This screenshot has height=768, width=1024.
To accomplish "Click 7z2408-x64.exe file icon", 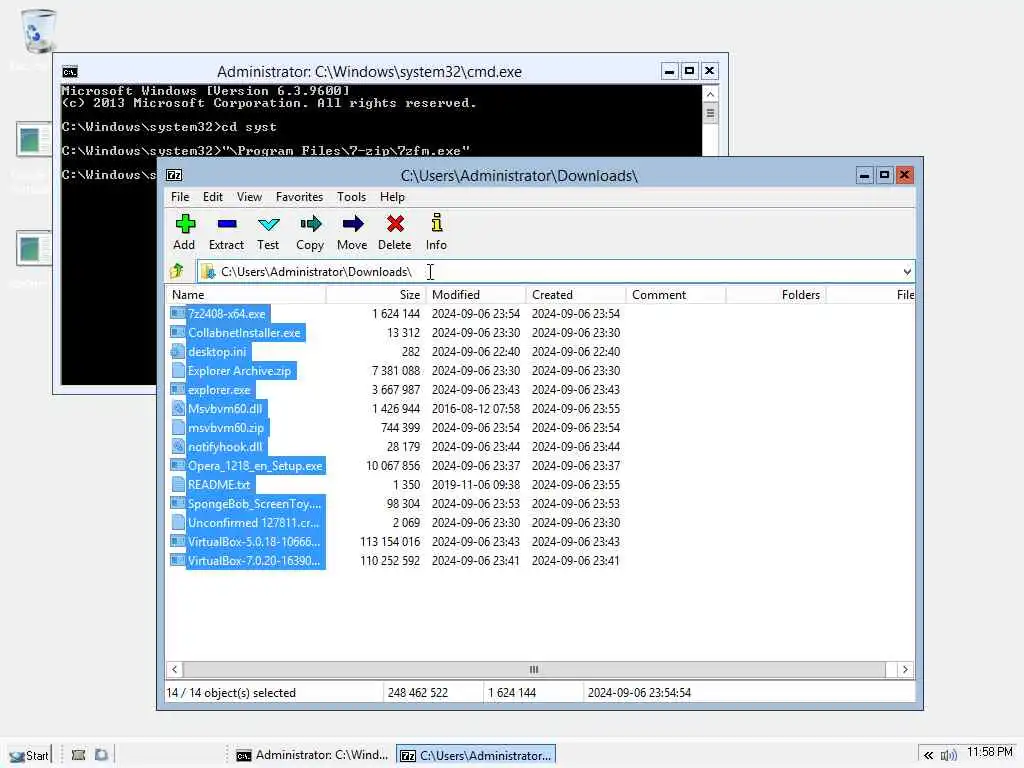I will [178, 313].
